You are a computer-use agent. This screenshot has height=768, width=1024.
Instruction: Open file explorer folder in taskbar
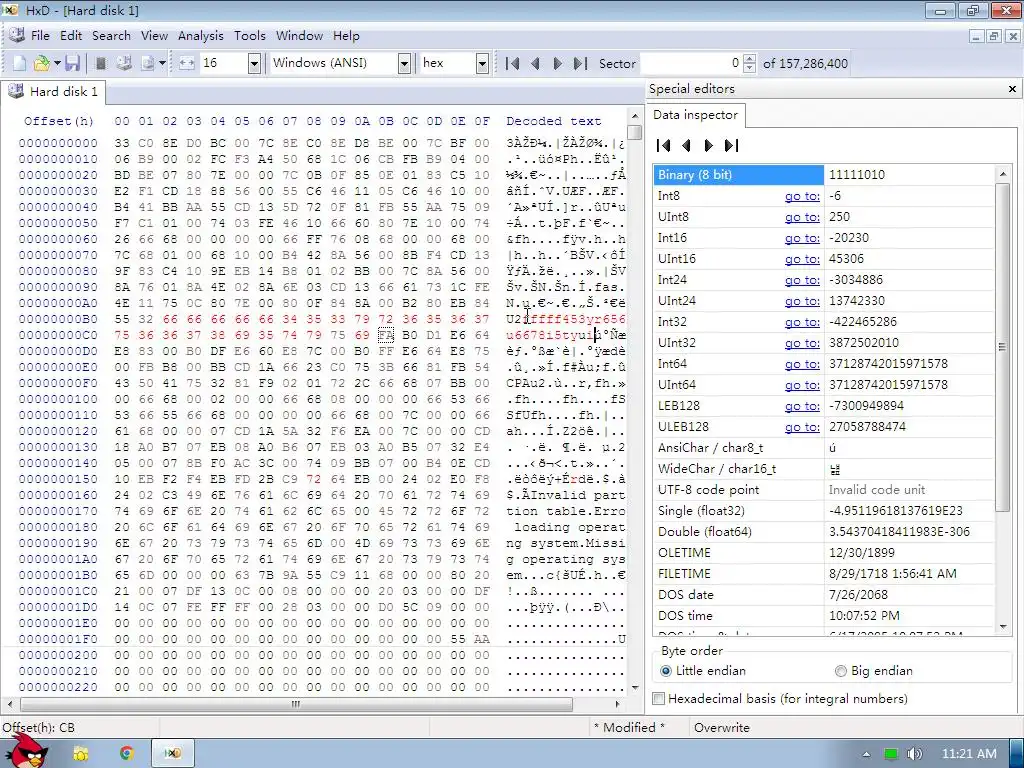pos(81,754)
